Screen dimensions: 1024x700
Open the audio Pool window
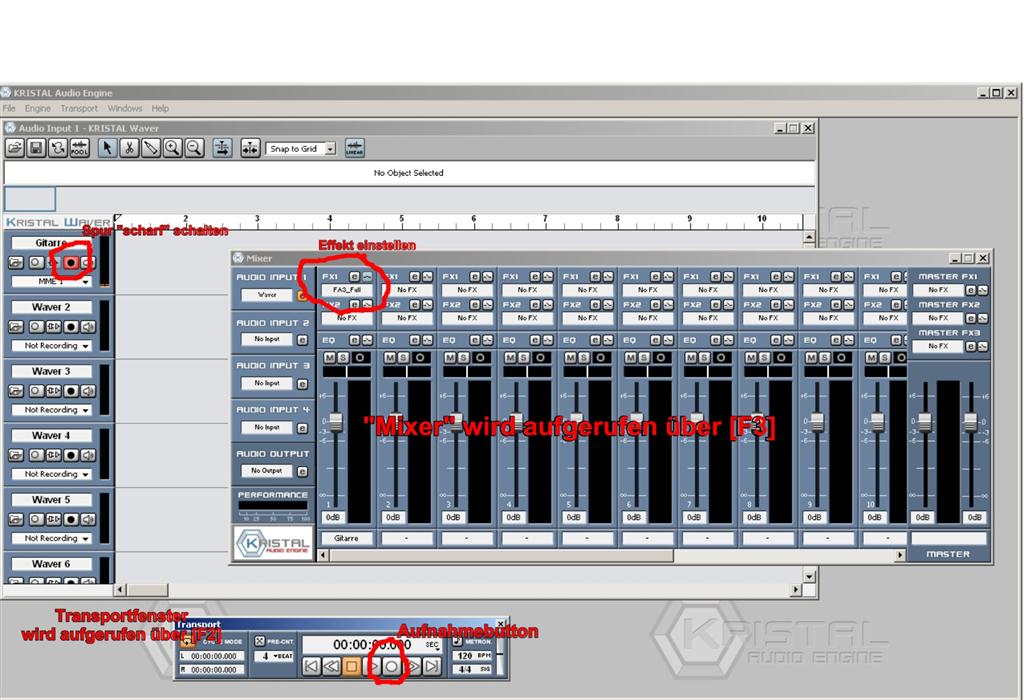point(79,149)
